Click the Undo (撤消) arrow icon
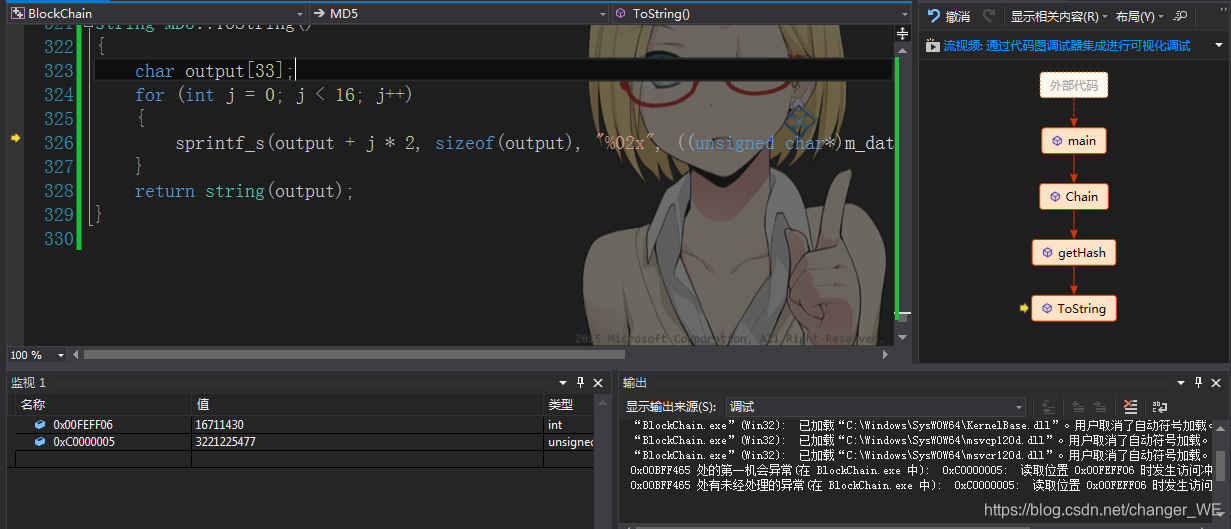 coord(934,16)
